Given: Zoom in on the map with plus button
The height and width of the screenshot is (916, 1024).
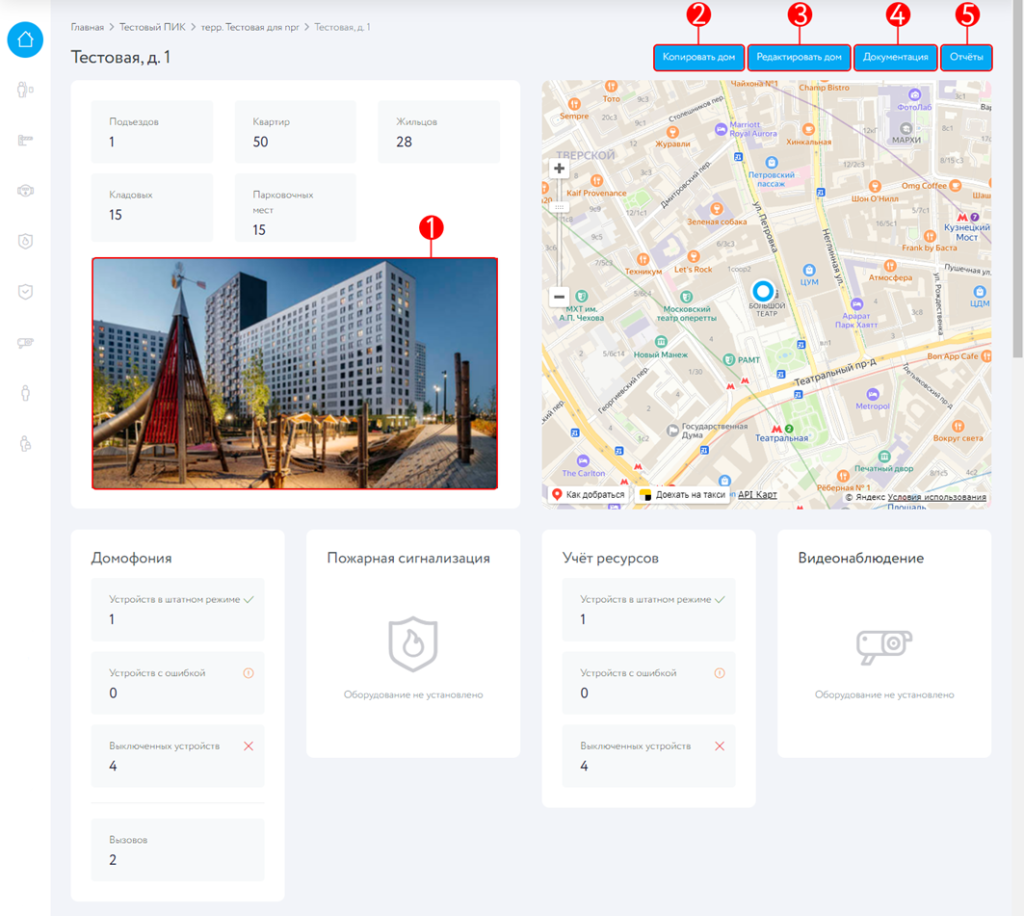Looking at the screenshot, I should pos(559,169).
